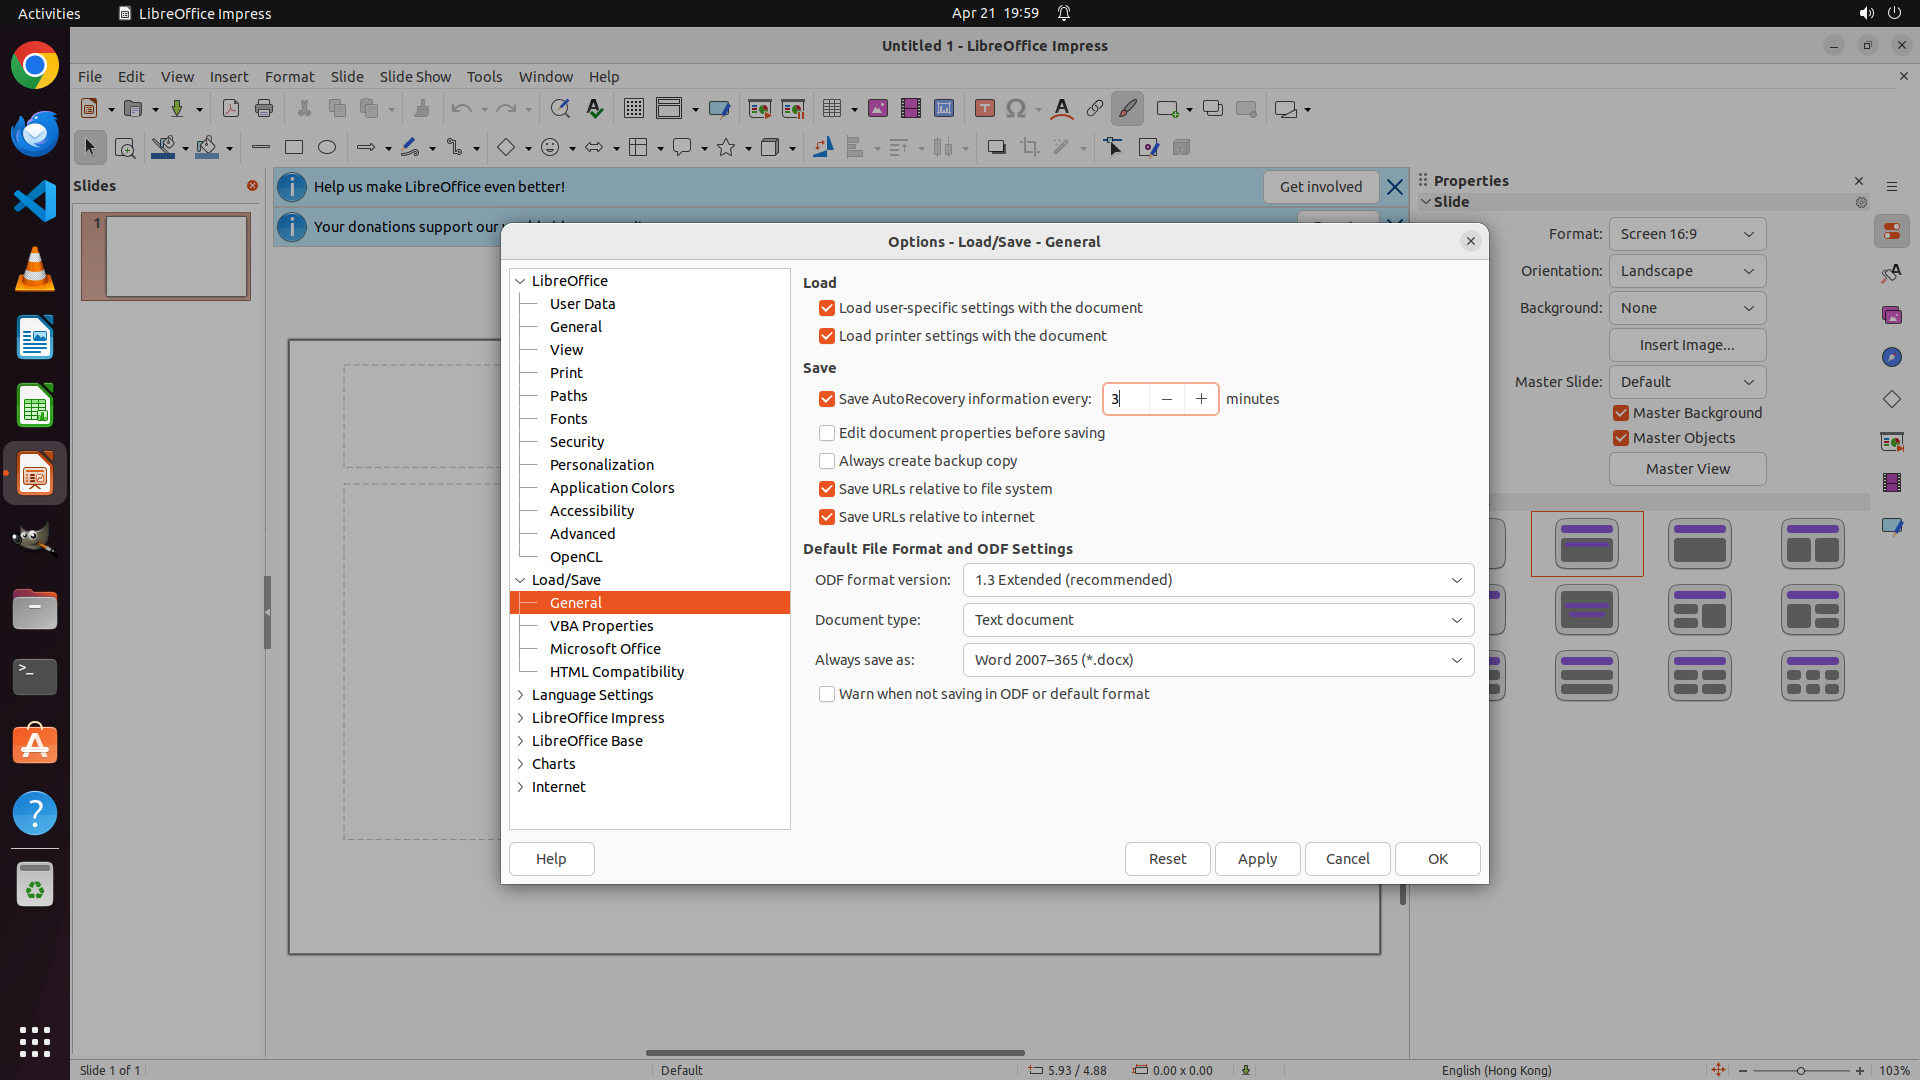Click the Crop Image toolbar icon
This screenshot has width=1920, height=1080.
coord(1030,148)
